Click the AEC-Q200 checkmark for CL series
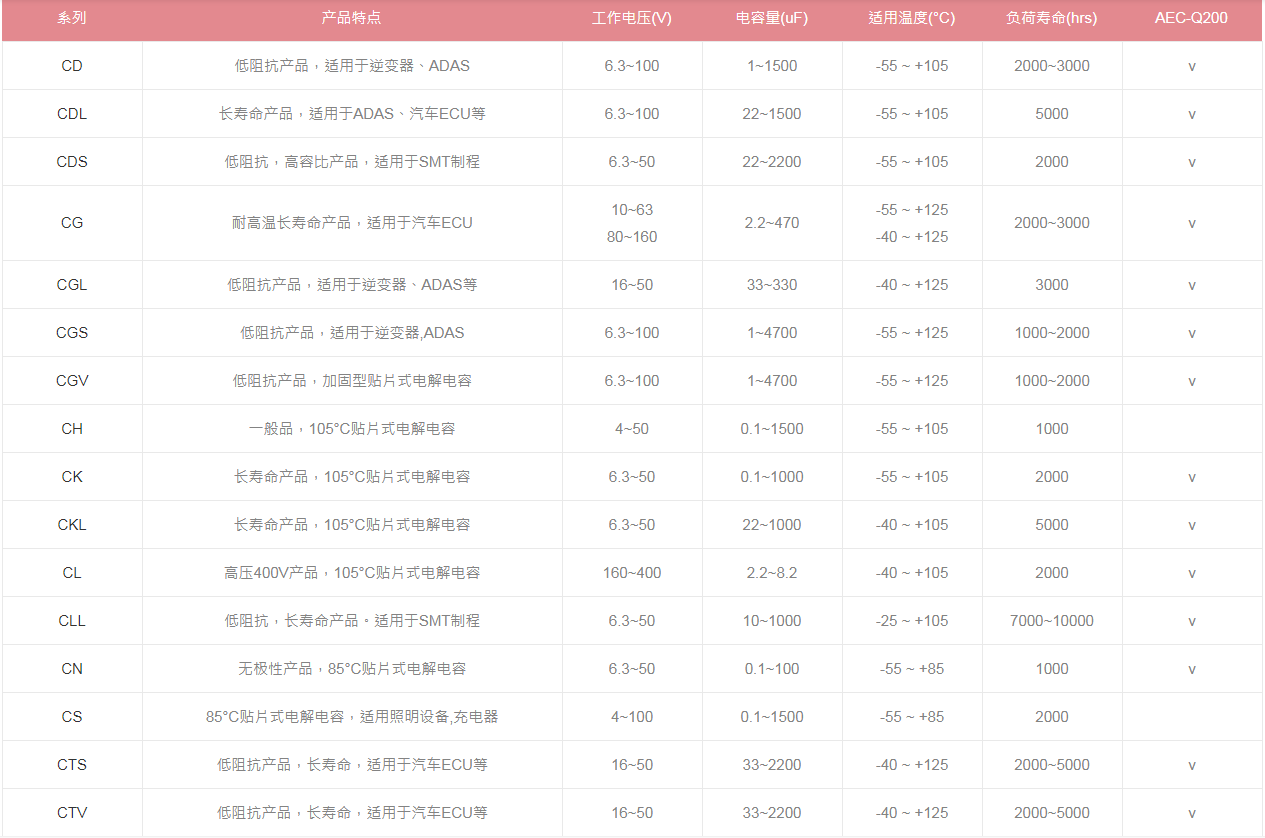This screenshot has width=1265, height=838. [1191, 572]
